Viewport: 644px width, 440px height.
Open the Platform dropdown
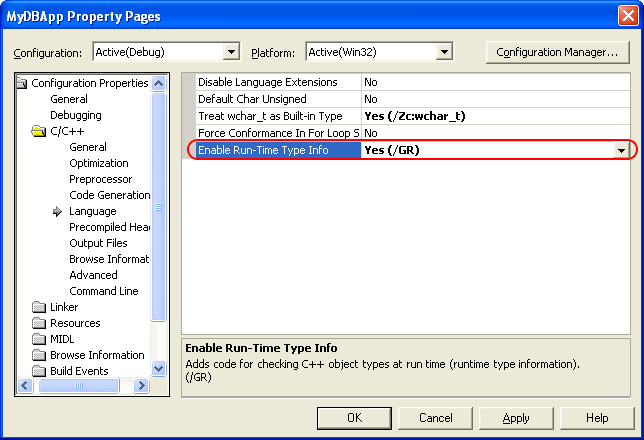(443, 52)
